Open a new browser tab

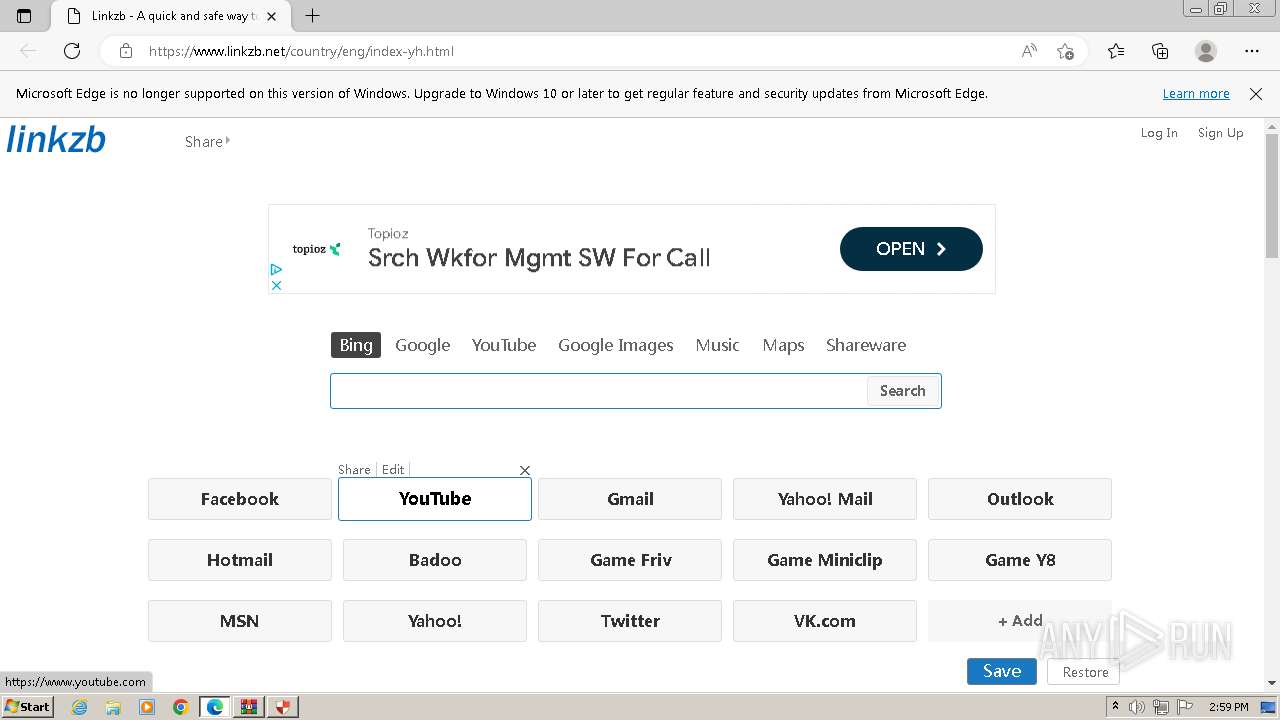pyautogui.click(x=313, y=16)
